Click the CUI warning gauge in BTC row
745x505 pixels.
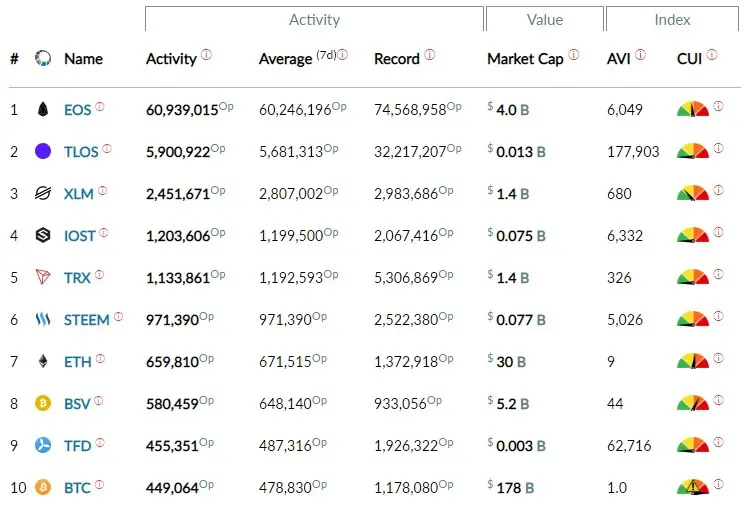pyautogui.click(x=693, y=486)
